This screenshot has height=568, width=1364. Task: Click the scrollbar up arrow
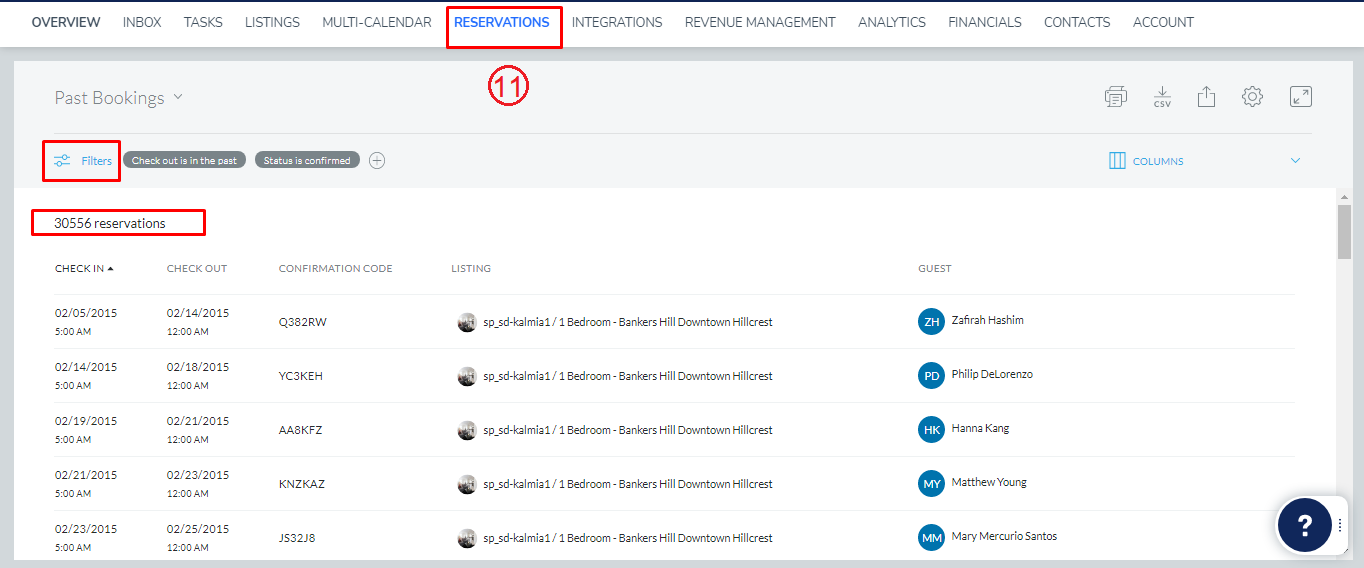pos(1344,197)
